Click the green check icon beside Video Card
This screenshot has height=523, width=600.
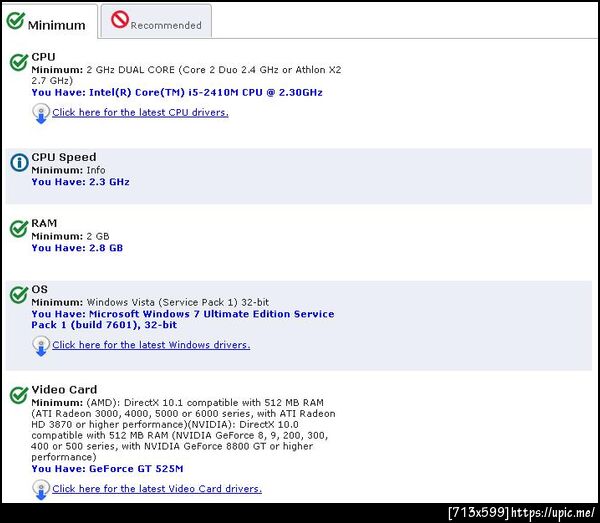pyautogui.click(x=19, y=395)
